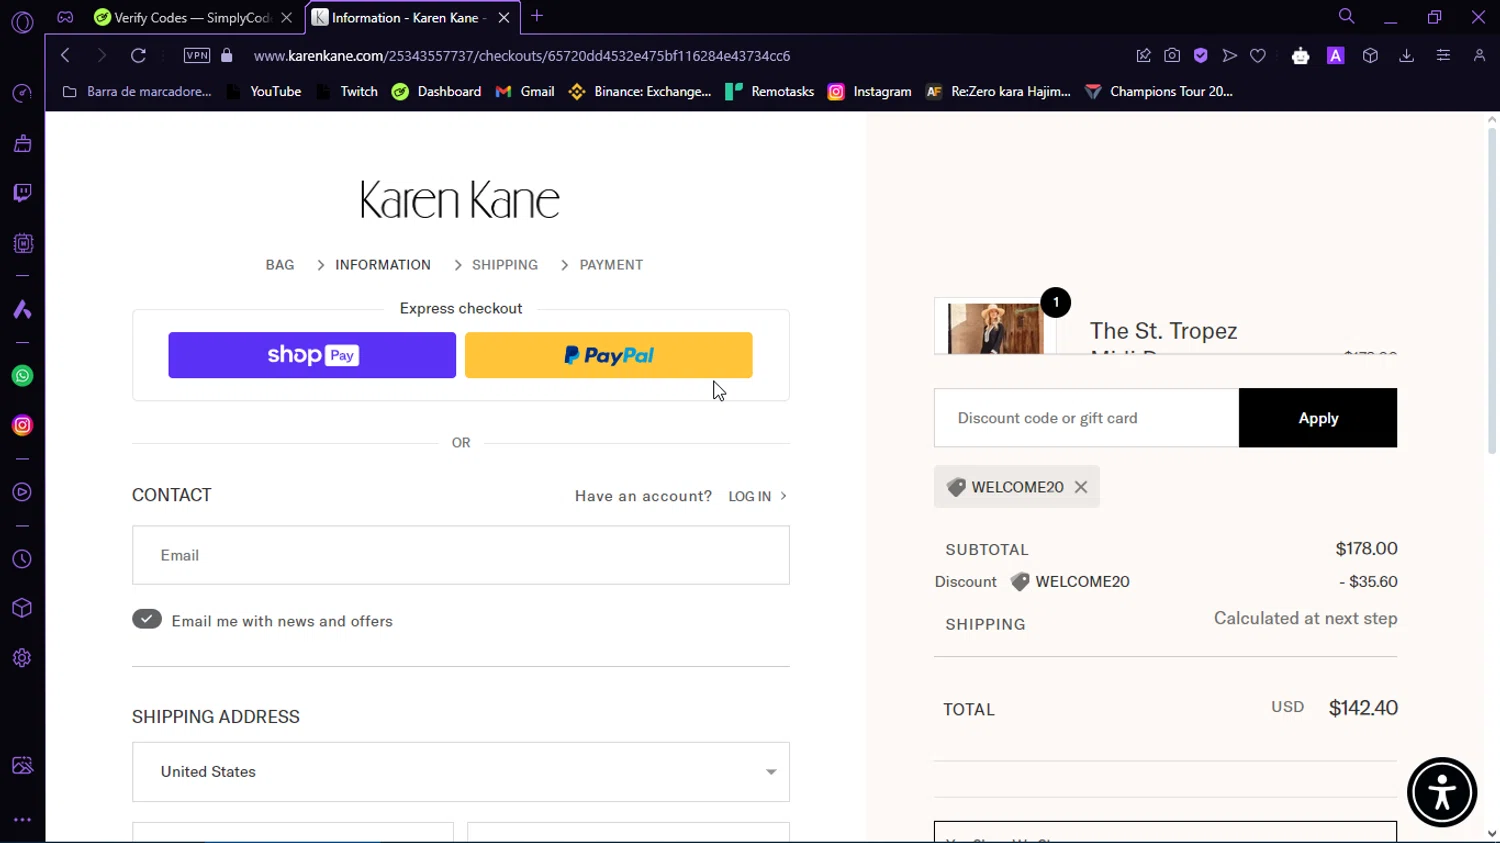
Task: Open the extensions cube in toolbar
Action: [x=1371, y=56]
